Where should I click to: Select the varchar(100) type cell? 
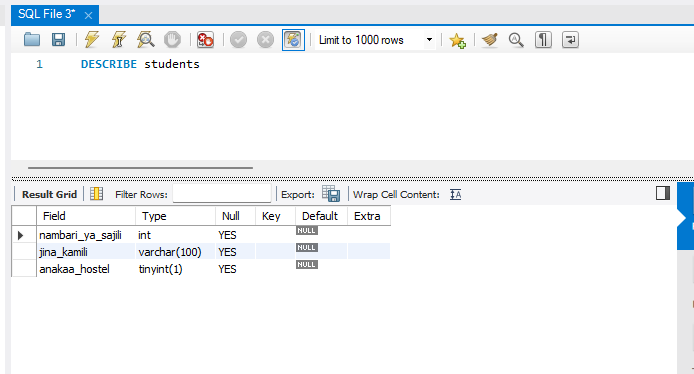pyautogui.click(x=175, y=252)
